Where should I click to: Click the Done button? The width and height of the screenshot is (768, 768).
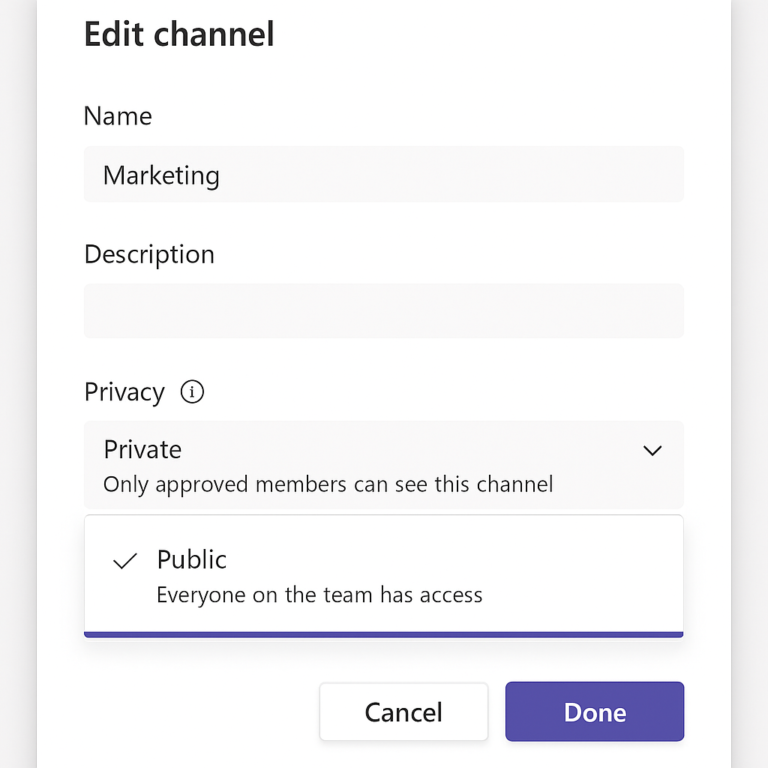click(595, 711)
